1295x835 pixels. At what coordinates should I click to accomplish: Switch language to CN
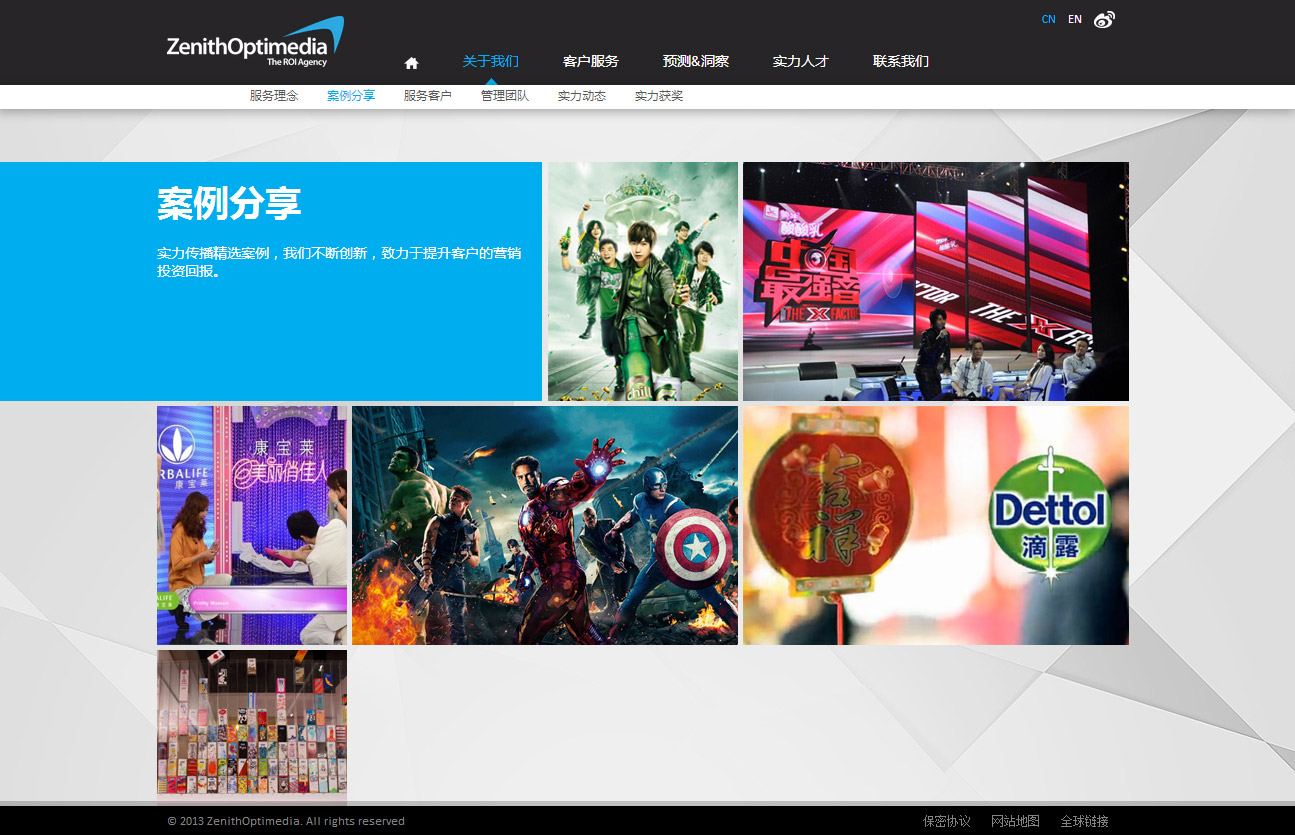1048,19
